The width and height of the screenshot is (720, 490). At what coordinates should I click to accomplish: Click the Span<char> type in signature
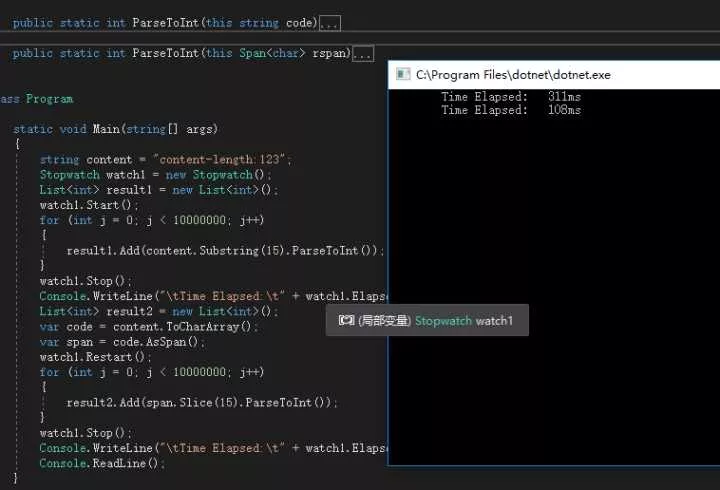point(272,54)
